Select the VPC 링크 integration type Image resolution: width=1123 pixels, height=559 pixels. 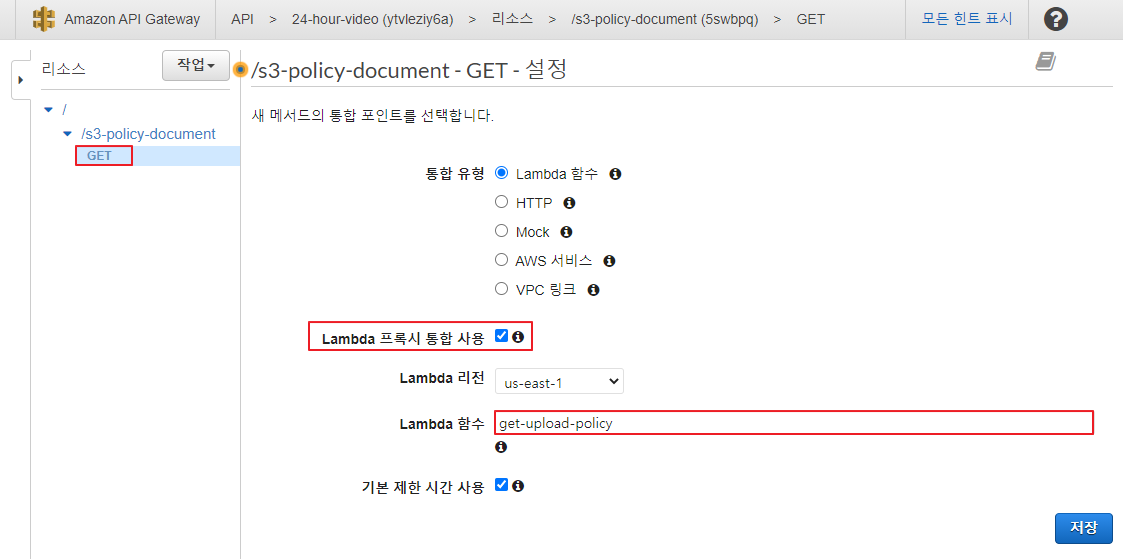[x=501, y=289]
